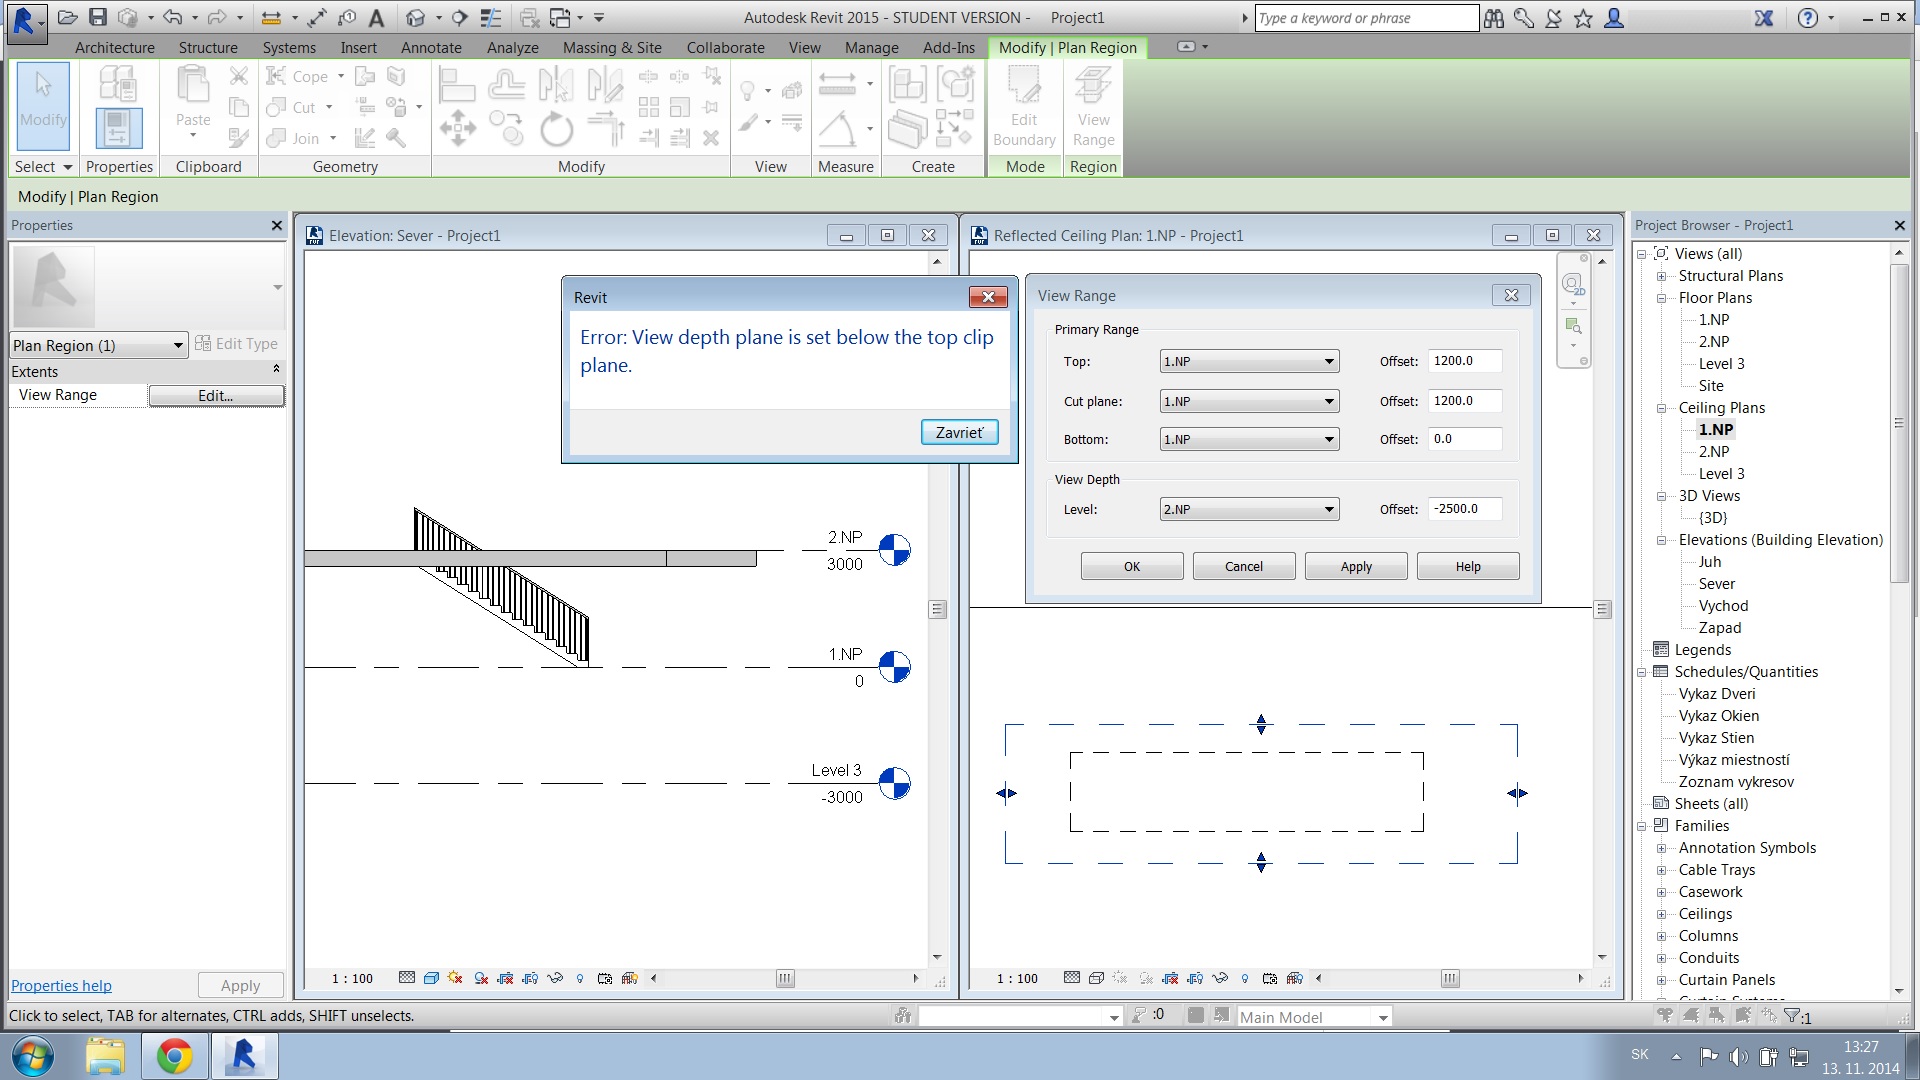The image size is (1920, 1080).
Task: Switch to the Architecture ribbon tab
Action: coord(114,47)
